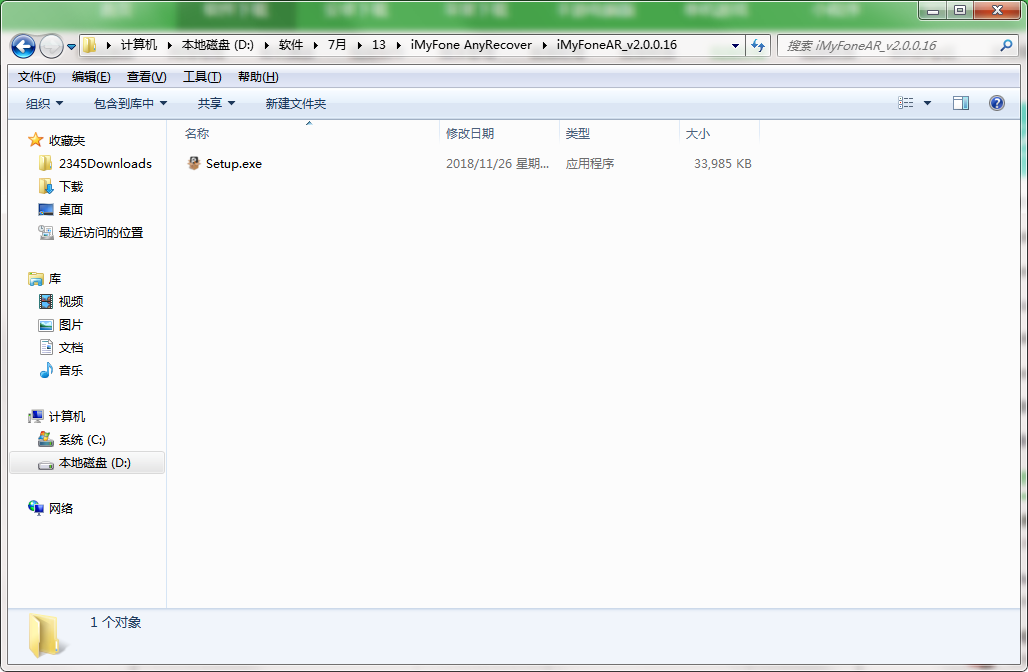Image resolution: width=1028 pixels, height=672 pixels.
Task: Select the Setup.exe file icon
Action: point(193,163)
